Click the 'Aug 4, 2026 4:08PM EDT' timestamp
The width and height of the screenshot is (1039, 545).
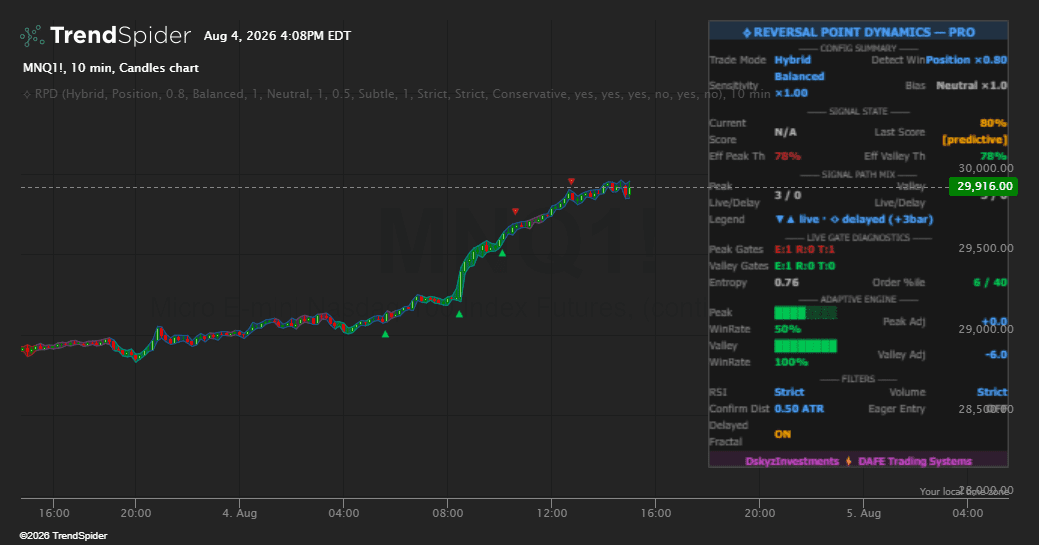coord(277,36)
